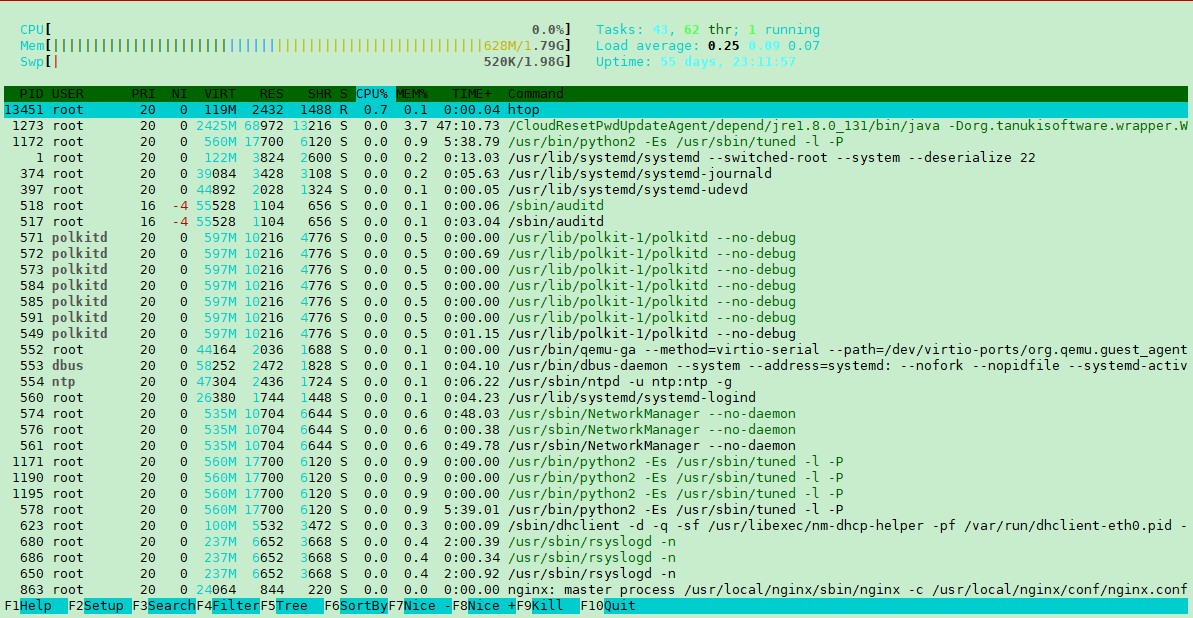Sort by the USER column header
The width and height of the screenshot is (1193, 618).
68,94
